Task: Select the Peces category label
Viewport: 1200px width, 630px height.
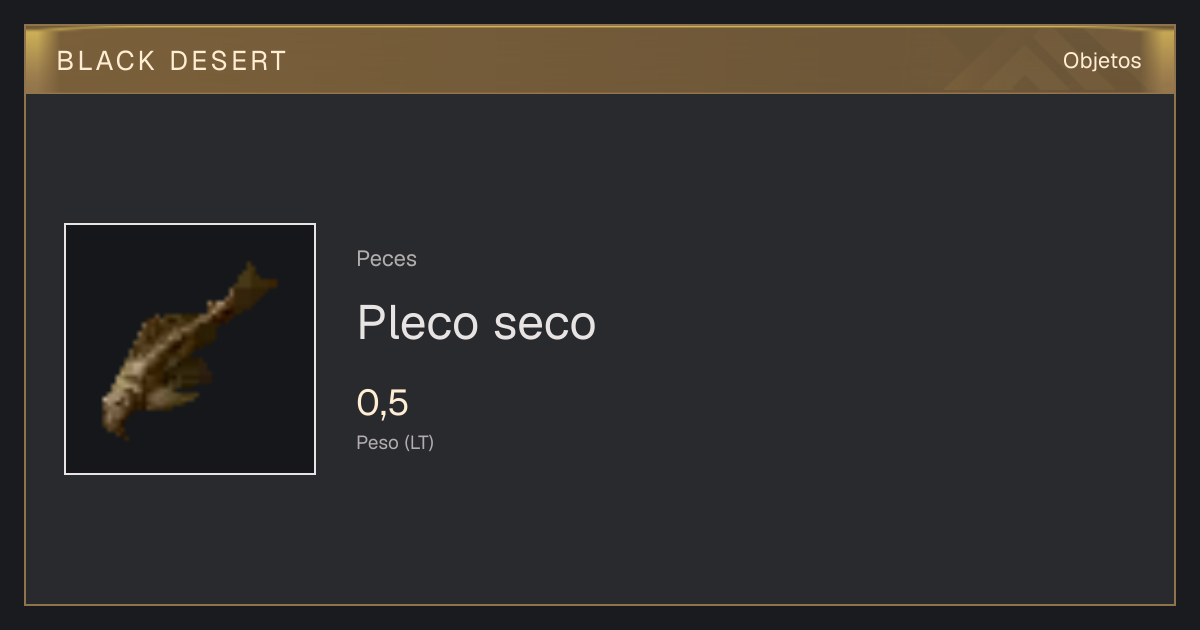Action: [386, 259]
